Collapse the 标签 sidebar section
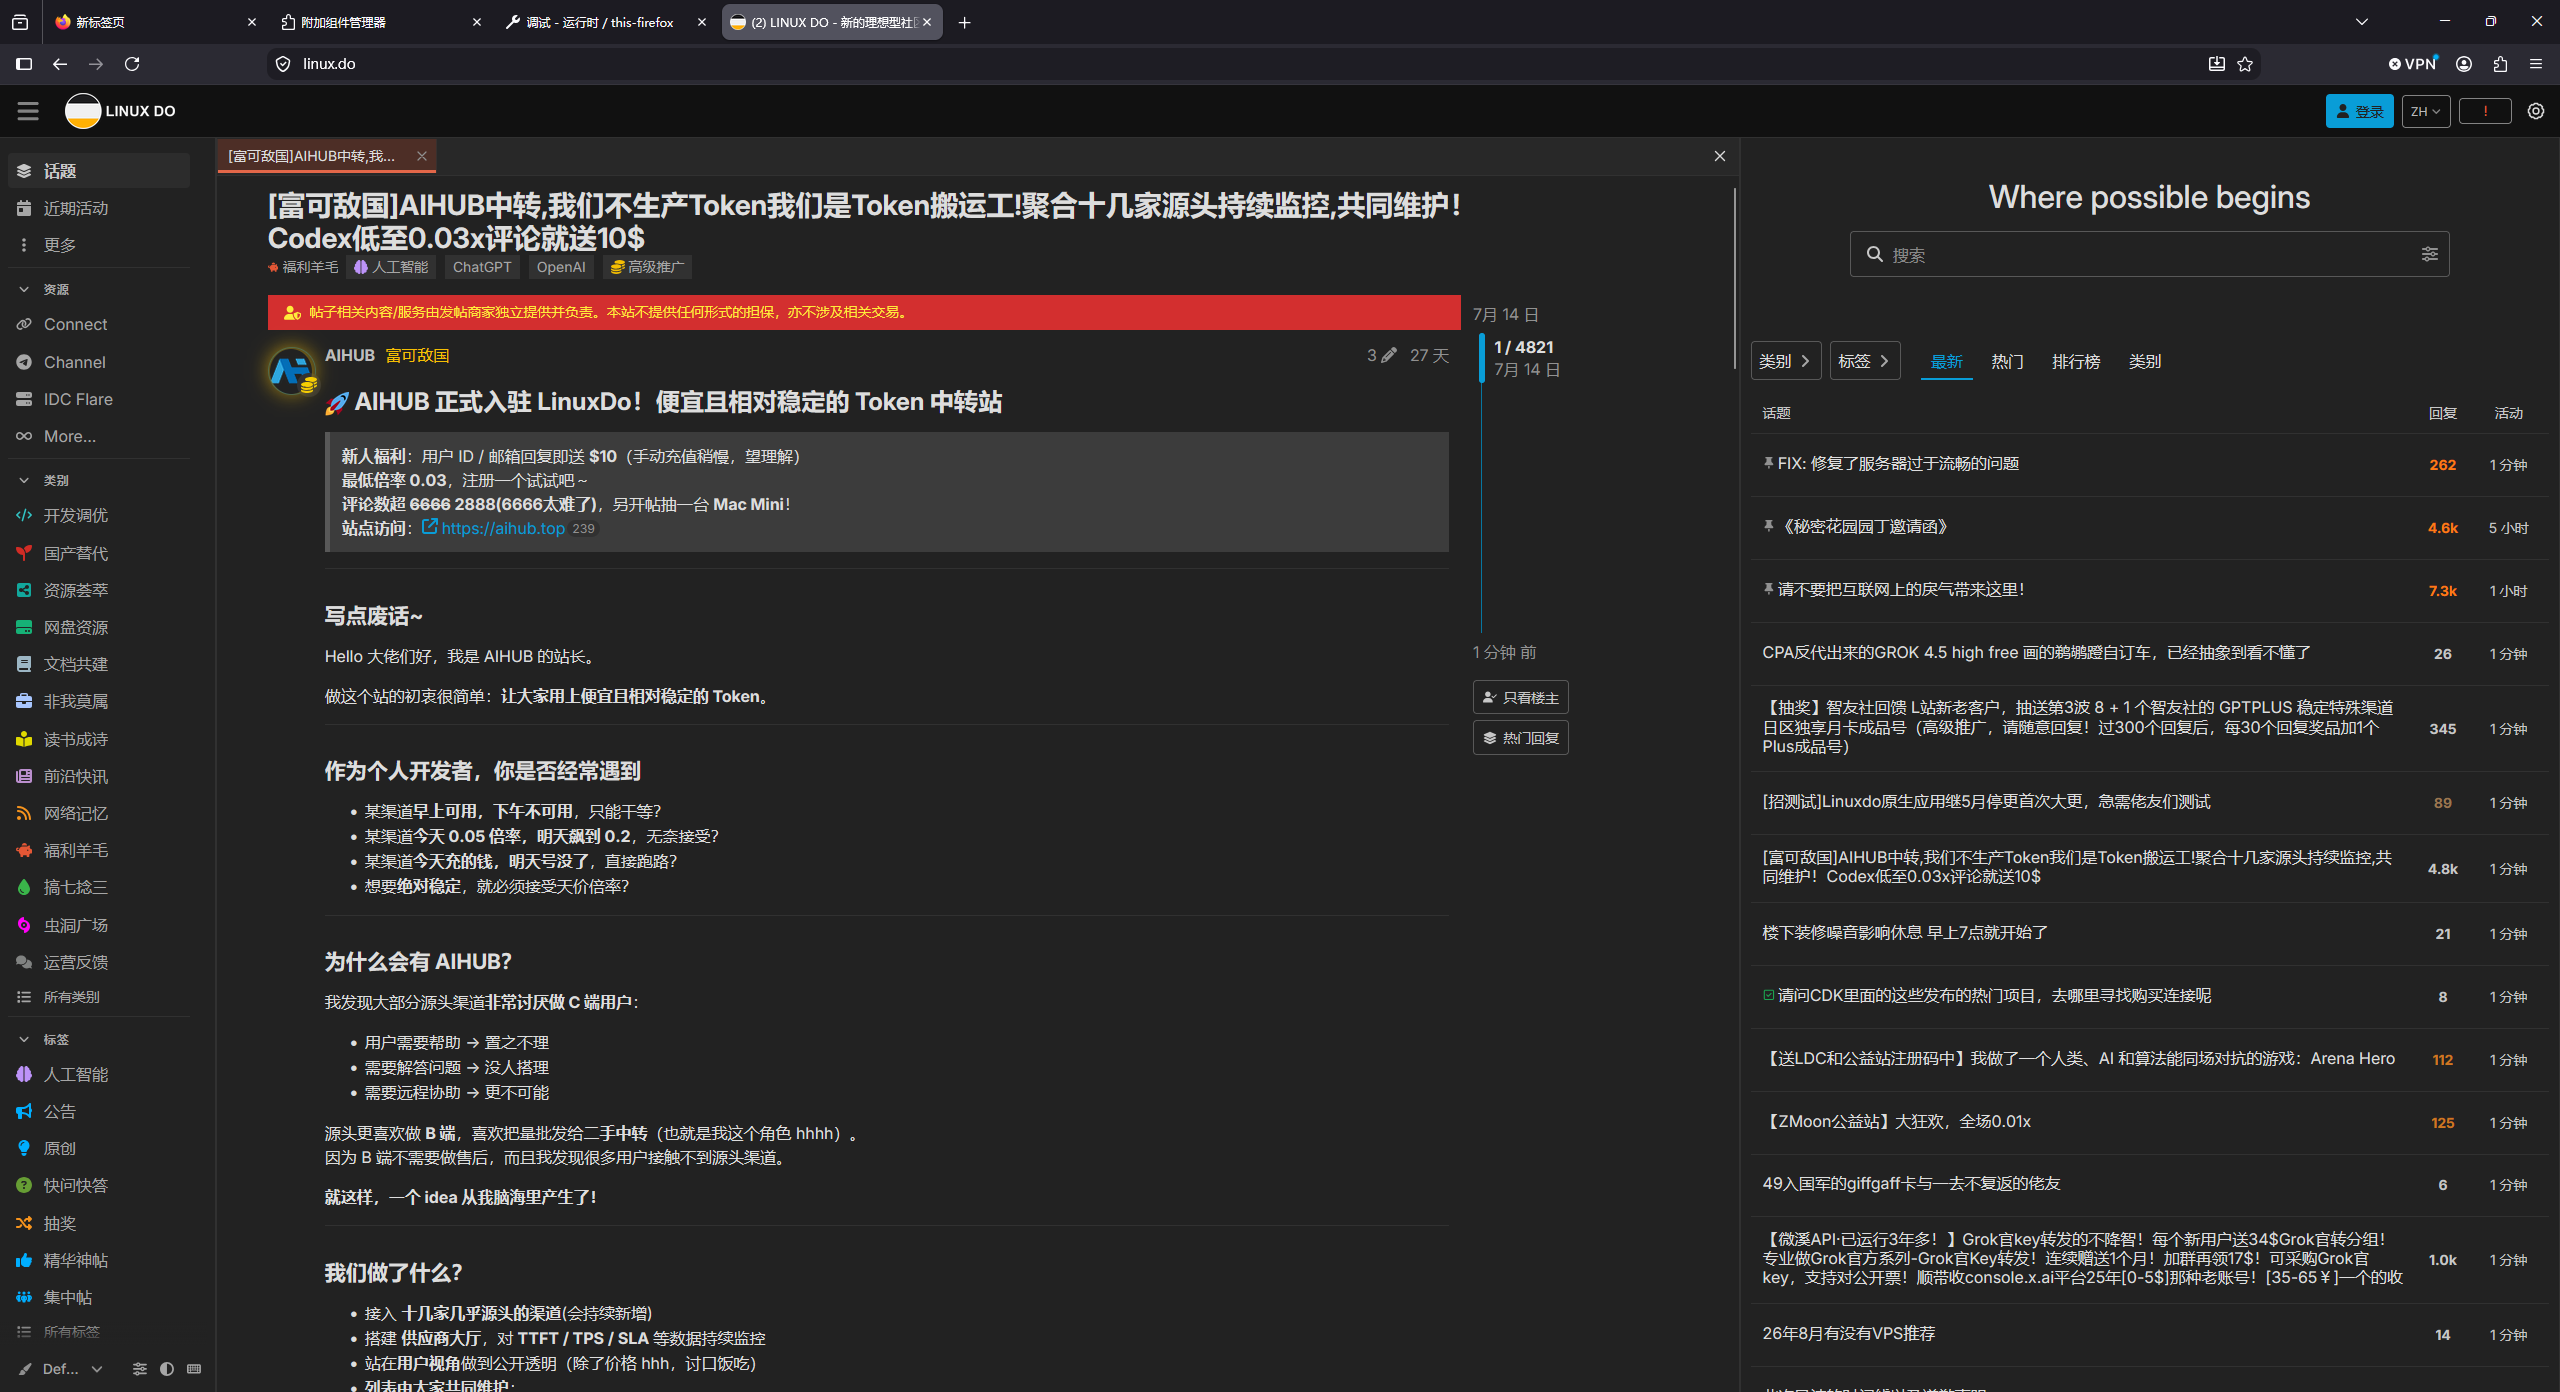Viewport: 2560px width, 1392px height. [24, 1039]
